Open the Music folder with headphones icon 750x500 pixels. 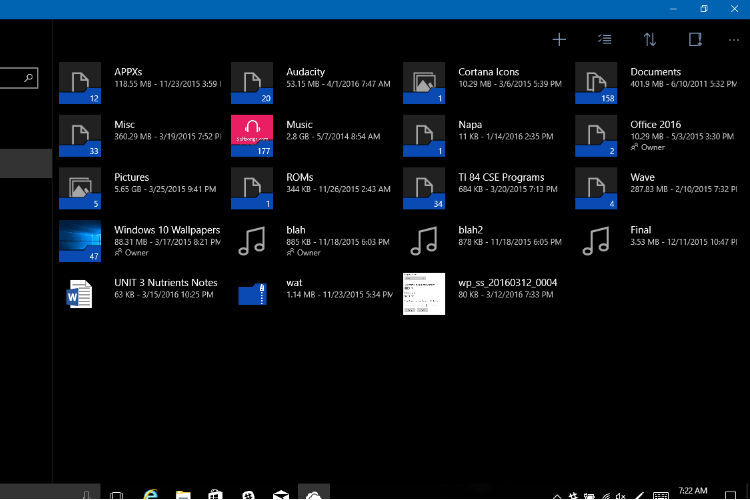tap(252, 135)
